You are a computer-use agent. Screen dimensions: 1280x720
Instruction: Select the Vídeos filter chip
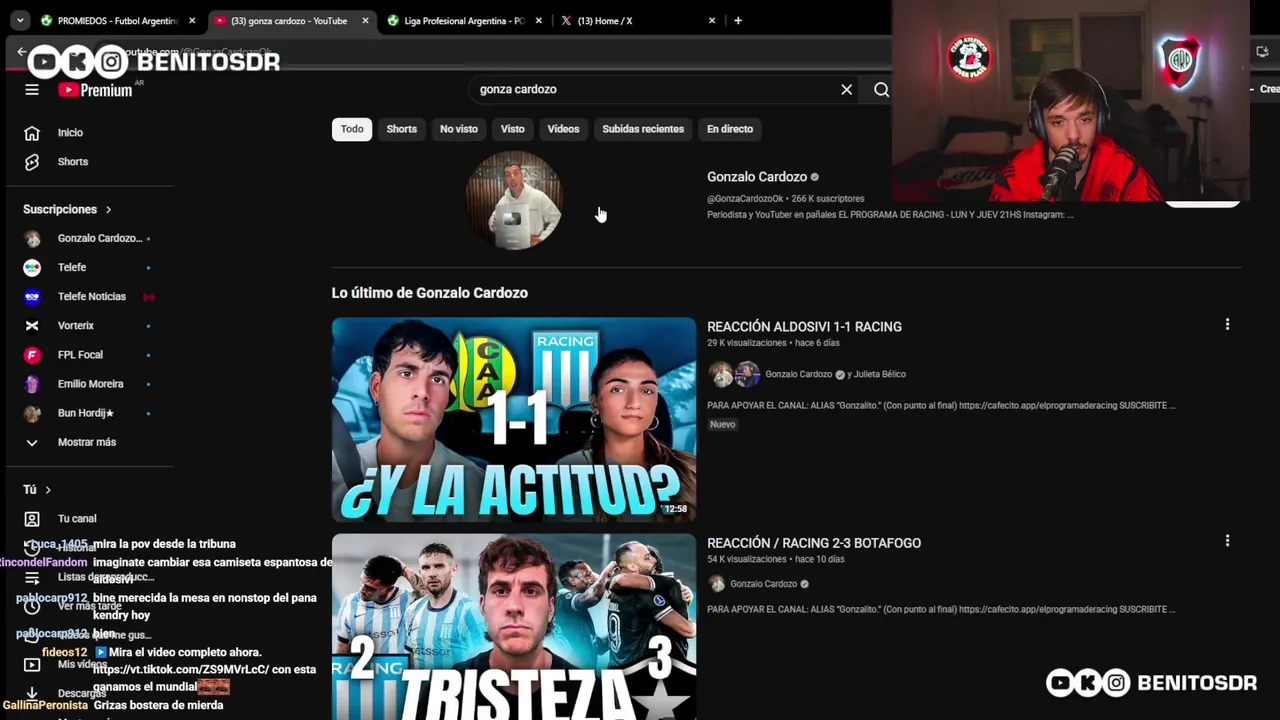pyautogui.click(x=563, y=129)
